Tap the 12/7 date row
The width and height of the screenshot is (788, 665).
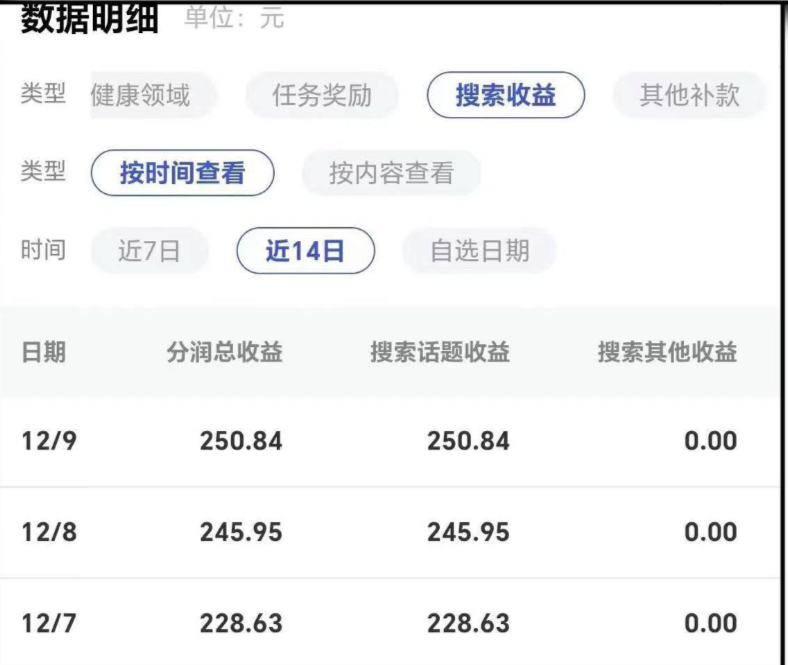(x=49, y=623)
